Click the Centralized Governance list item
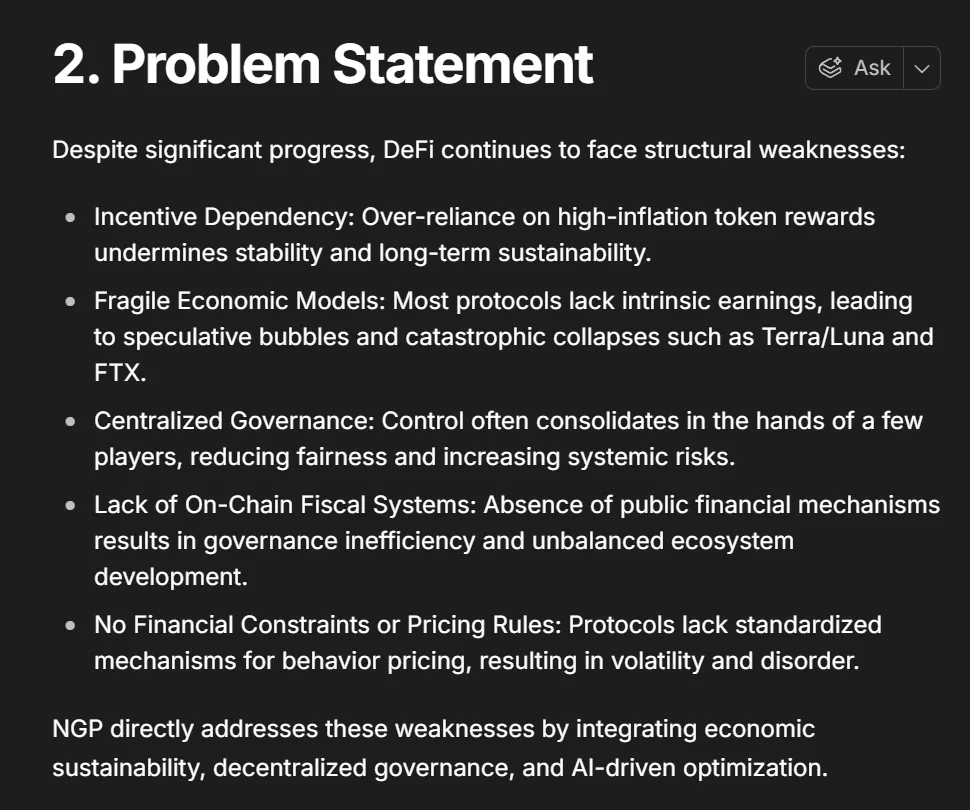This screenshot has width=970, height=810. 500,438
